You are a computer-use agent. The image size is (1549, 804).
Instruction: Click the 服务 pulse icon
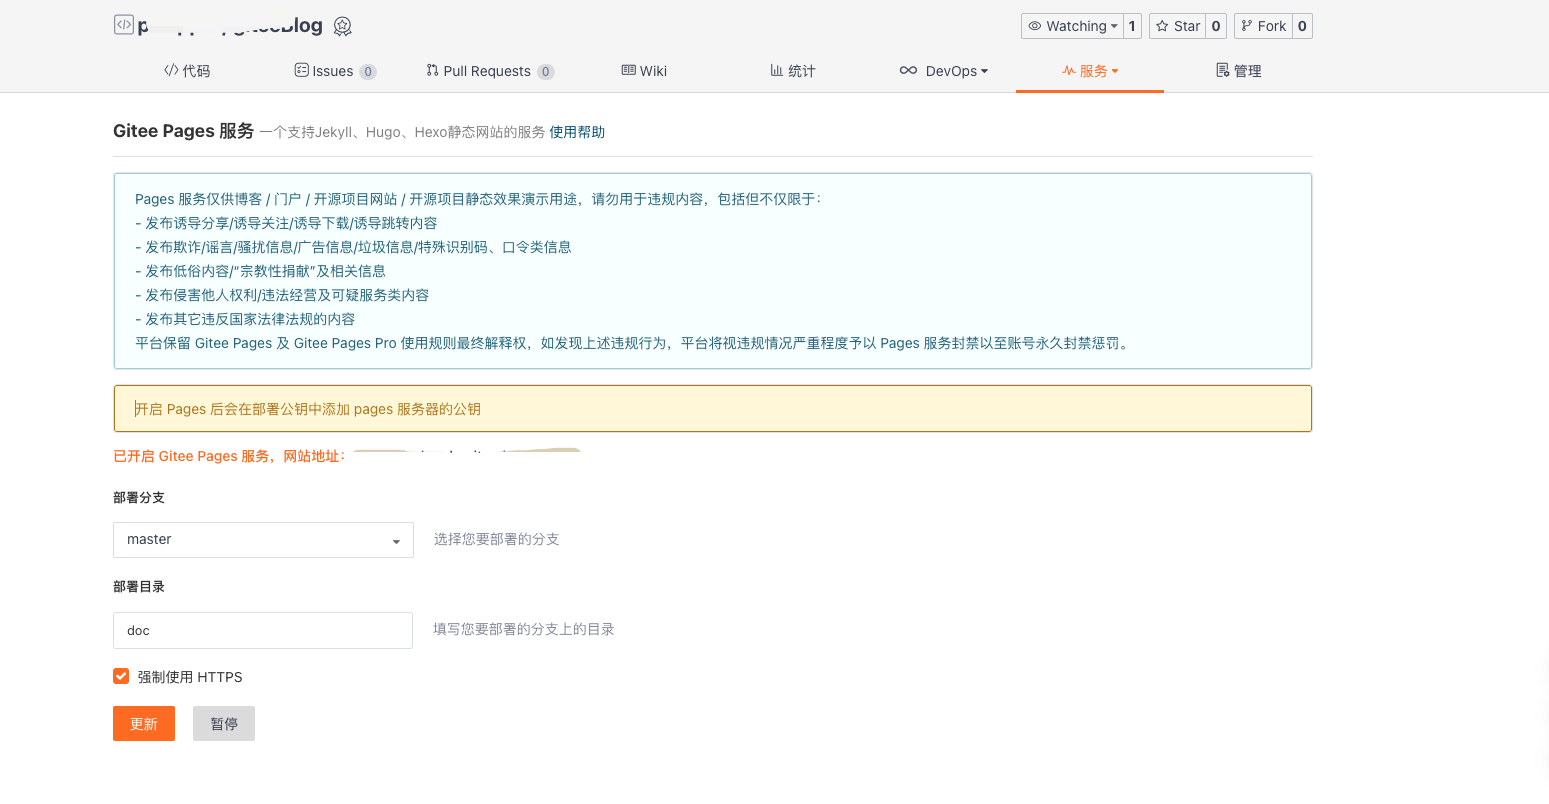(1069, 71)
